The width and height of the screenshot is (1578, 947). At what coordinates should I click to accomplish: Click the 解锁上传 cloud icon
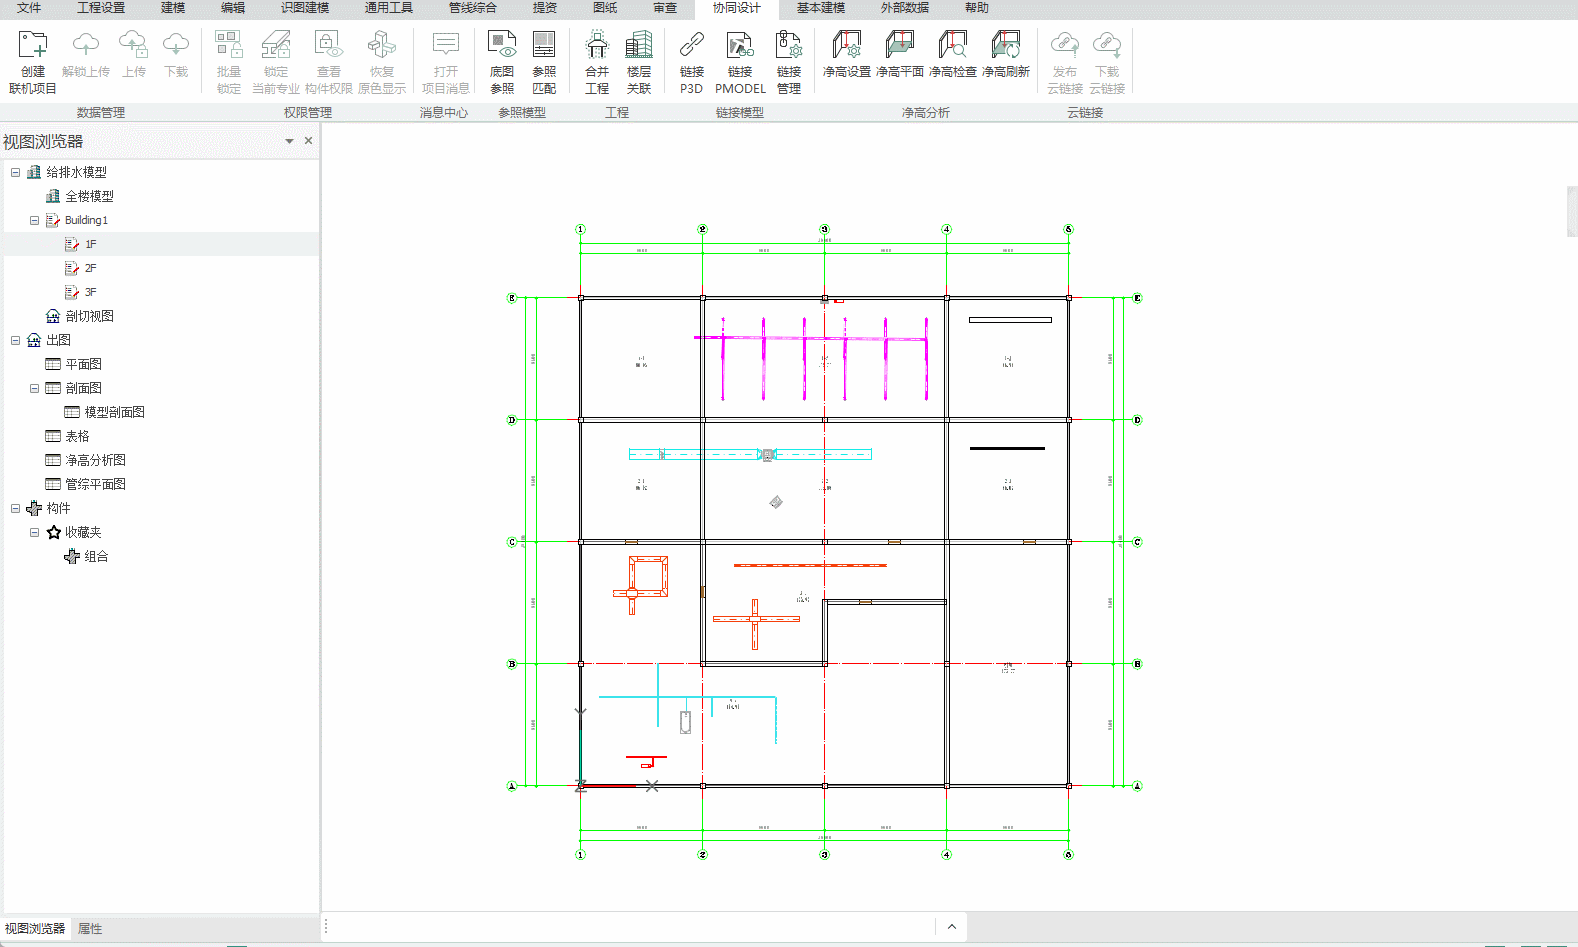click(x=86, y=45)
